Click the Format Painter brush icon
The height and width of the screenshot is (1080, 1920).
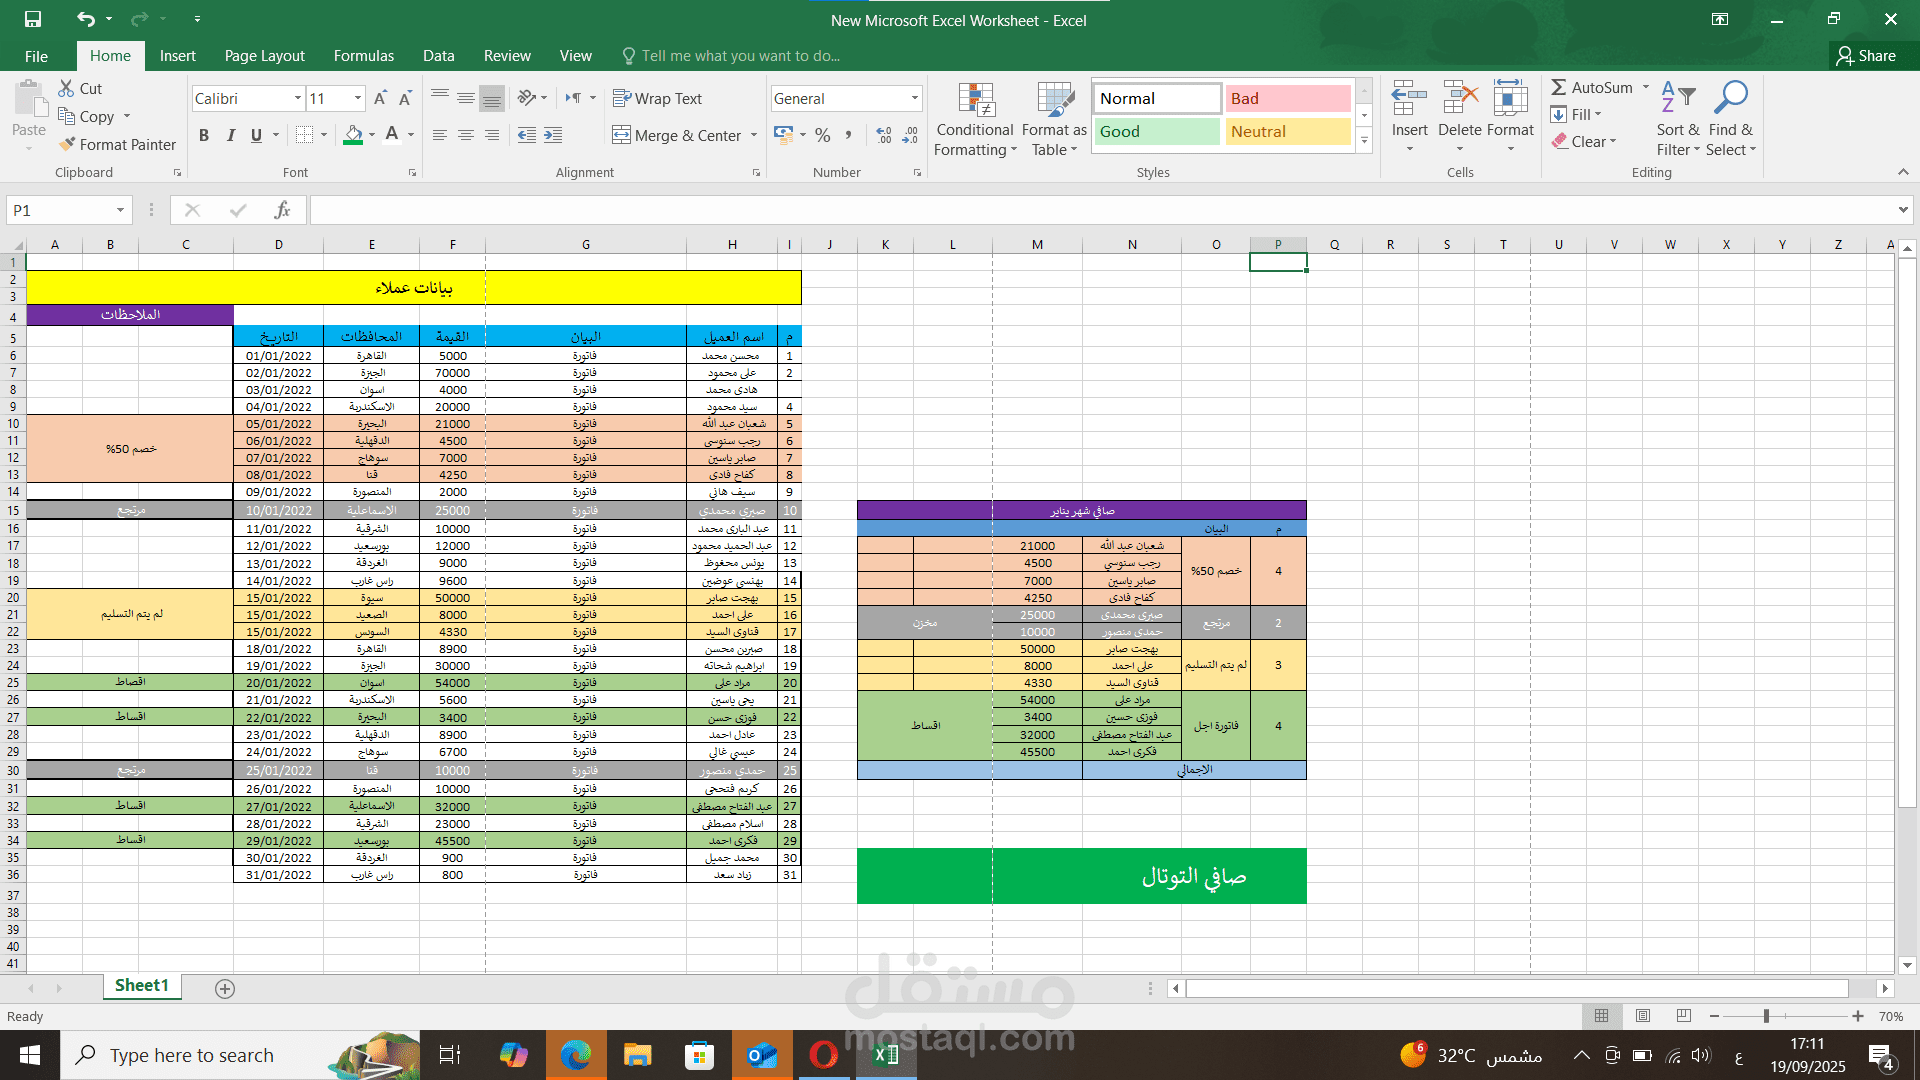[68, 144]
